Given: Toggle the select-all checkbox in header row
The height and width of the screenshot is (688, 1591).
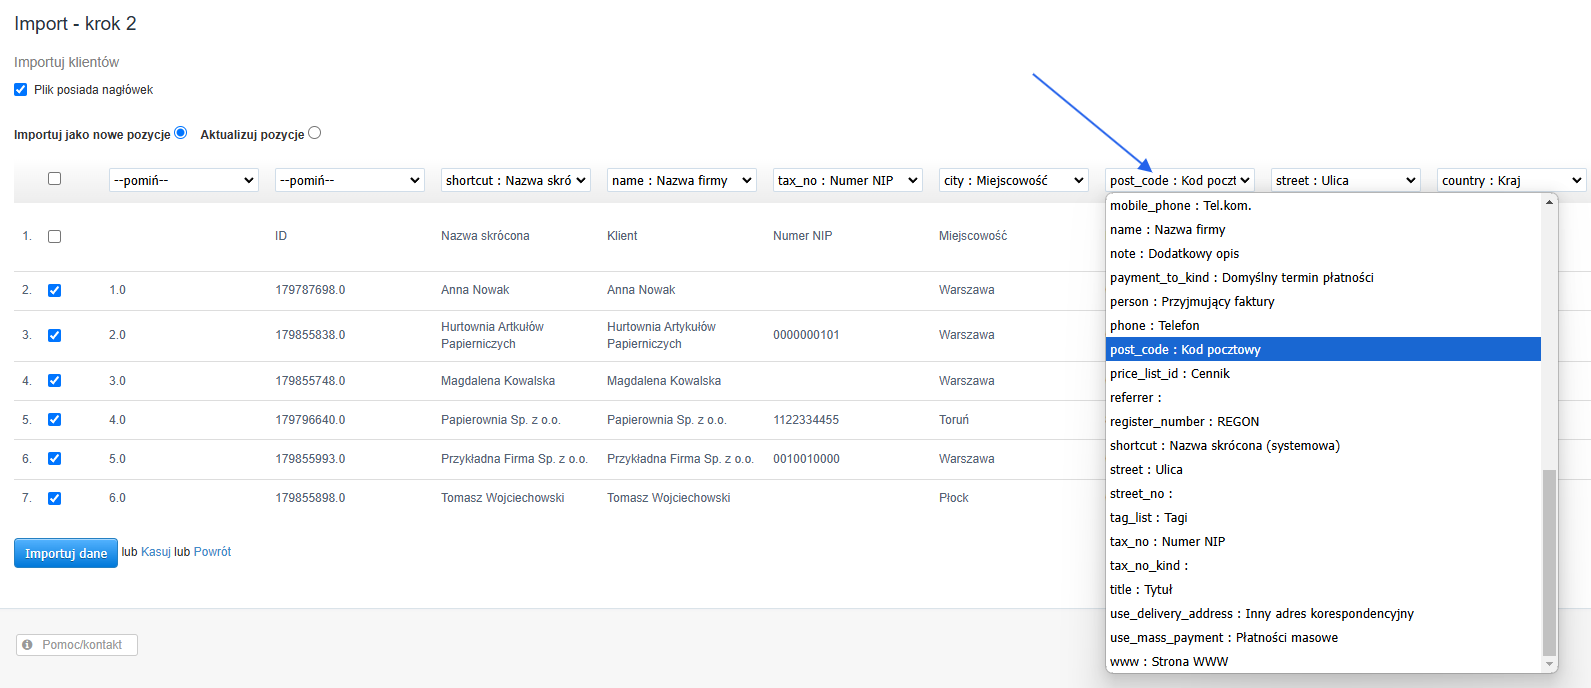Looking at the screenshot, I should click(x=54, y=178).
